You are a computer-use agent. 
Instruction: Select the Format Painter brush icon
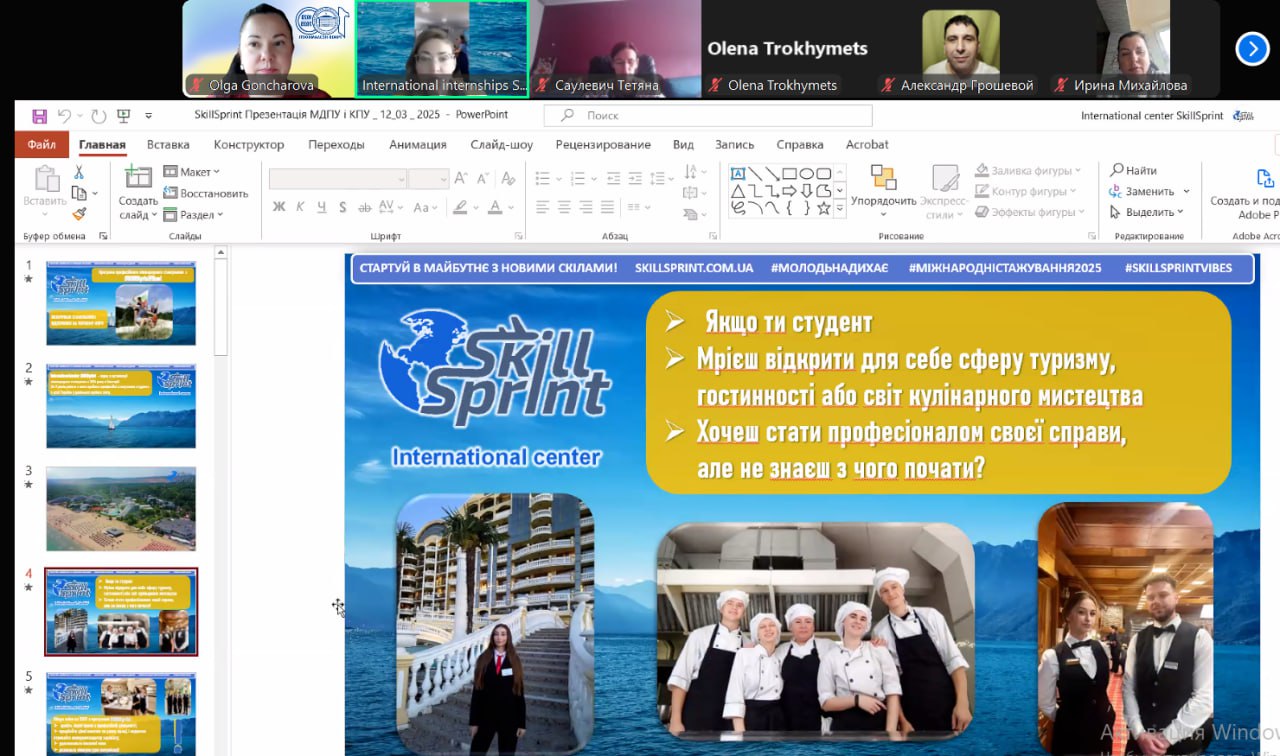point(79,213)
